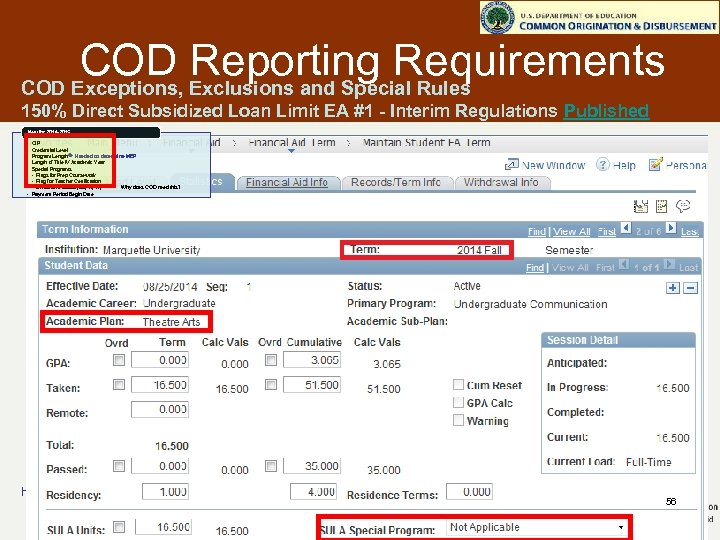Toggle Passed cumulative override checkbox
This screenshot has height=540, width=720.
click(x=271, y=466)
